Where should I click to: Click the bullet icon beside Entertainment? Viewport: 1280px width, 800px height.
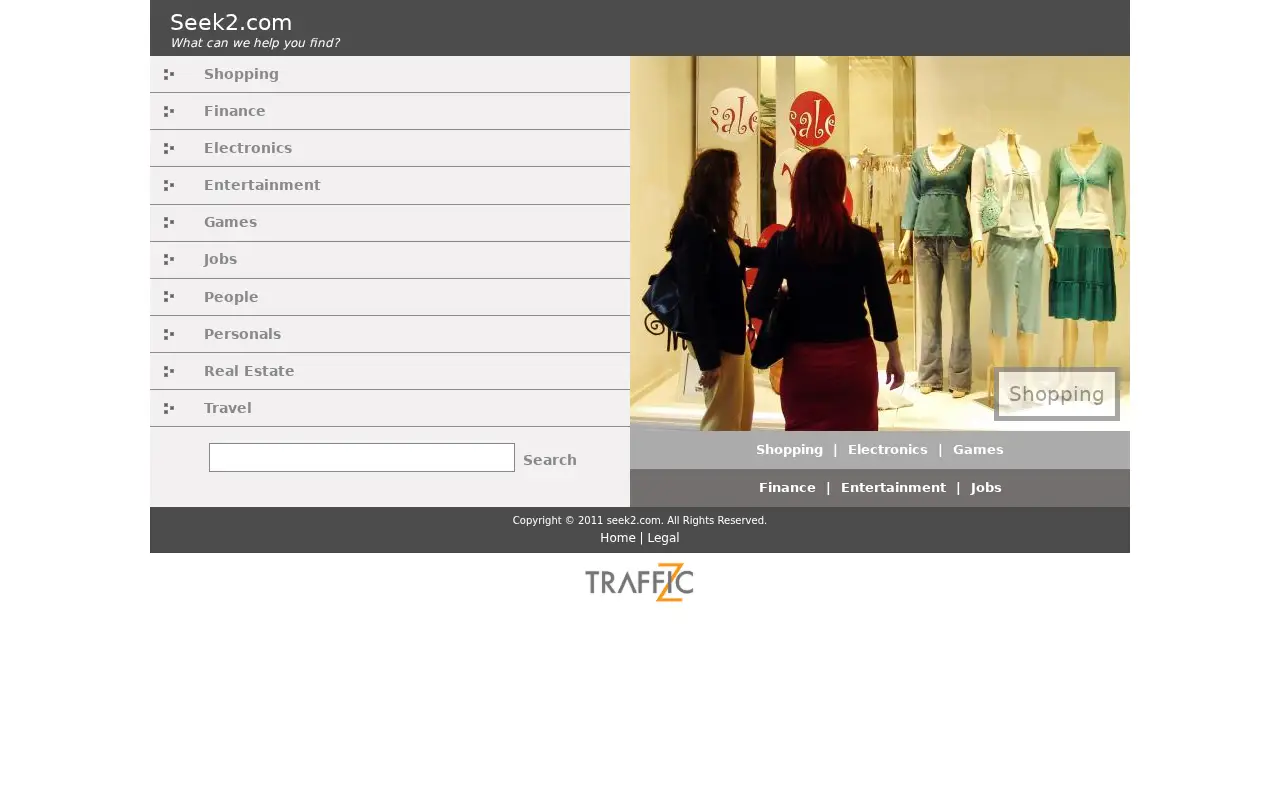pos(169,185)
